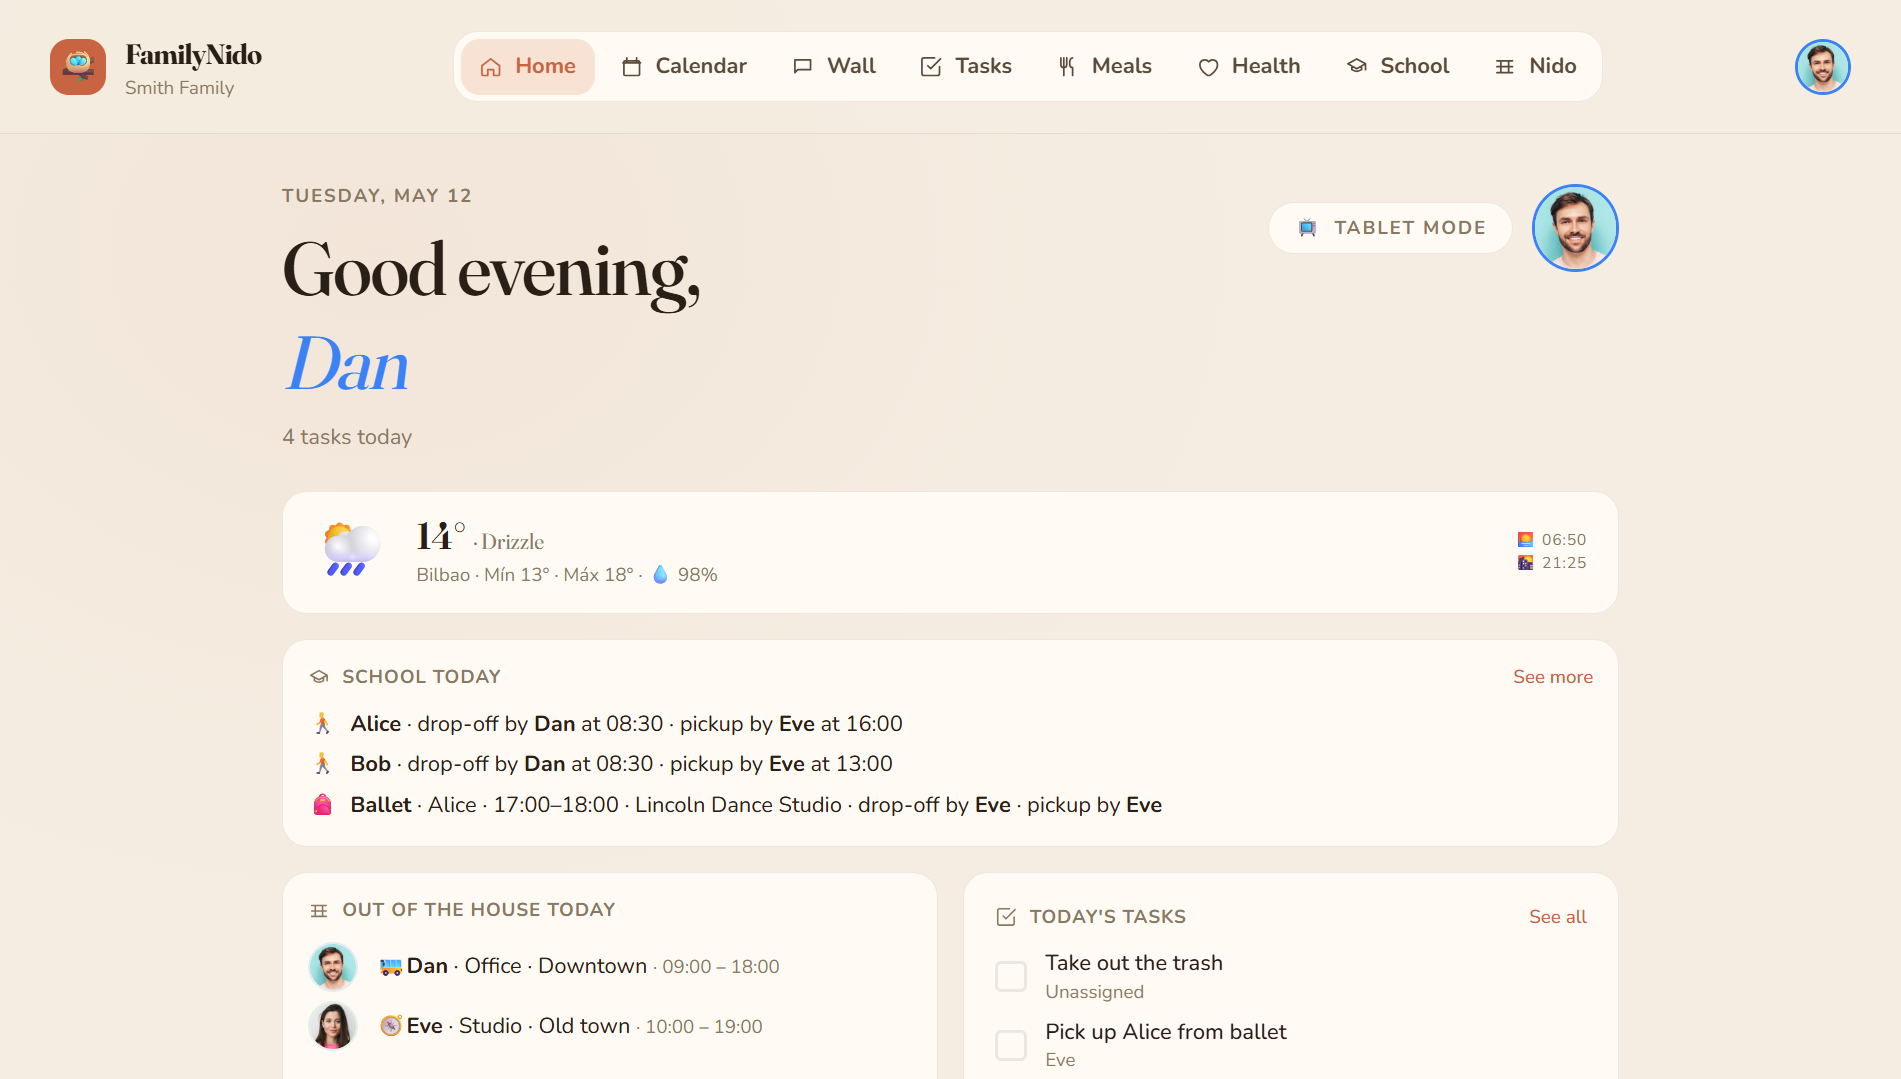Image resolution: width=1901 pixels, height=1079 pixels.
Task: Click the sunrise icon next to 06:50
Action: click(x=1525, y=540)
